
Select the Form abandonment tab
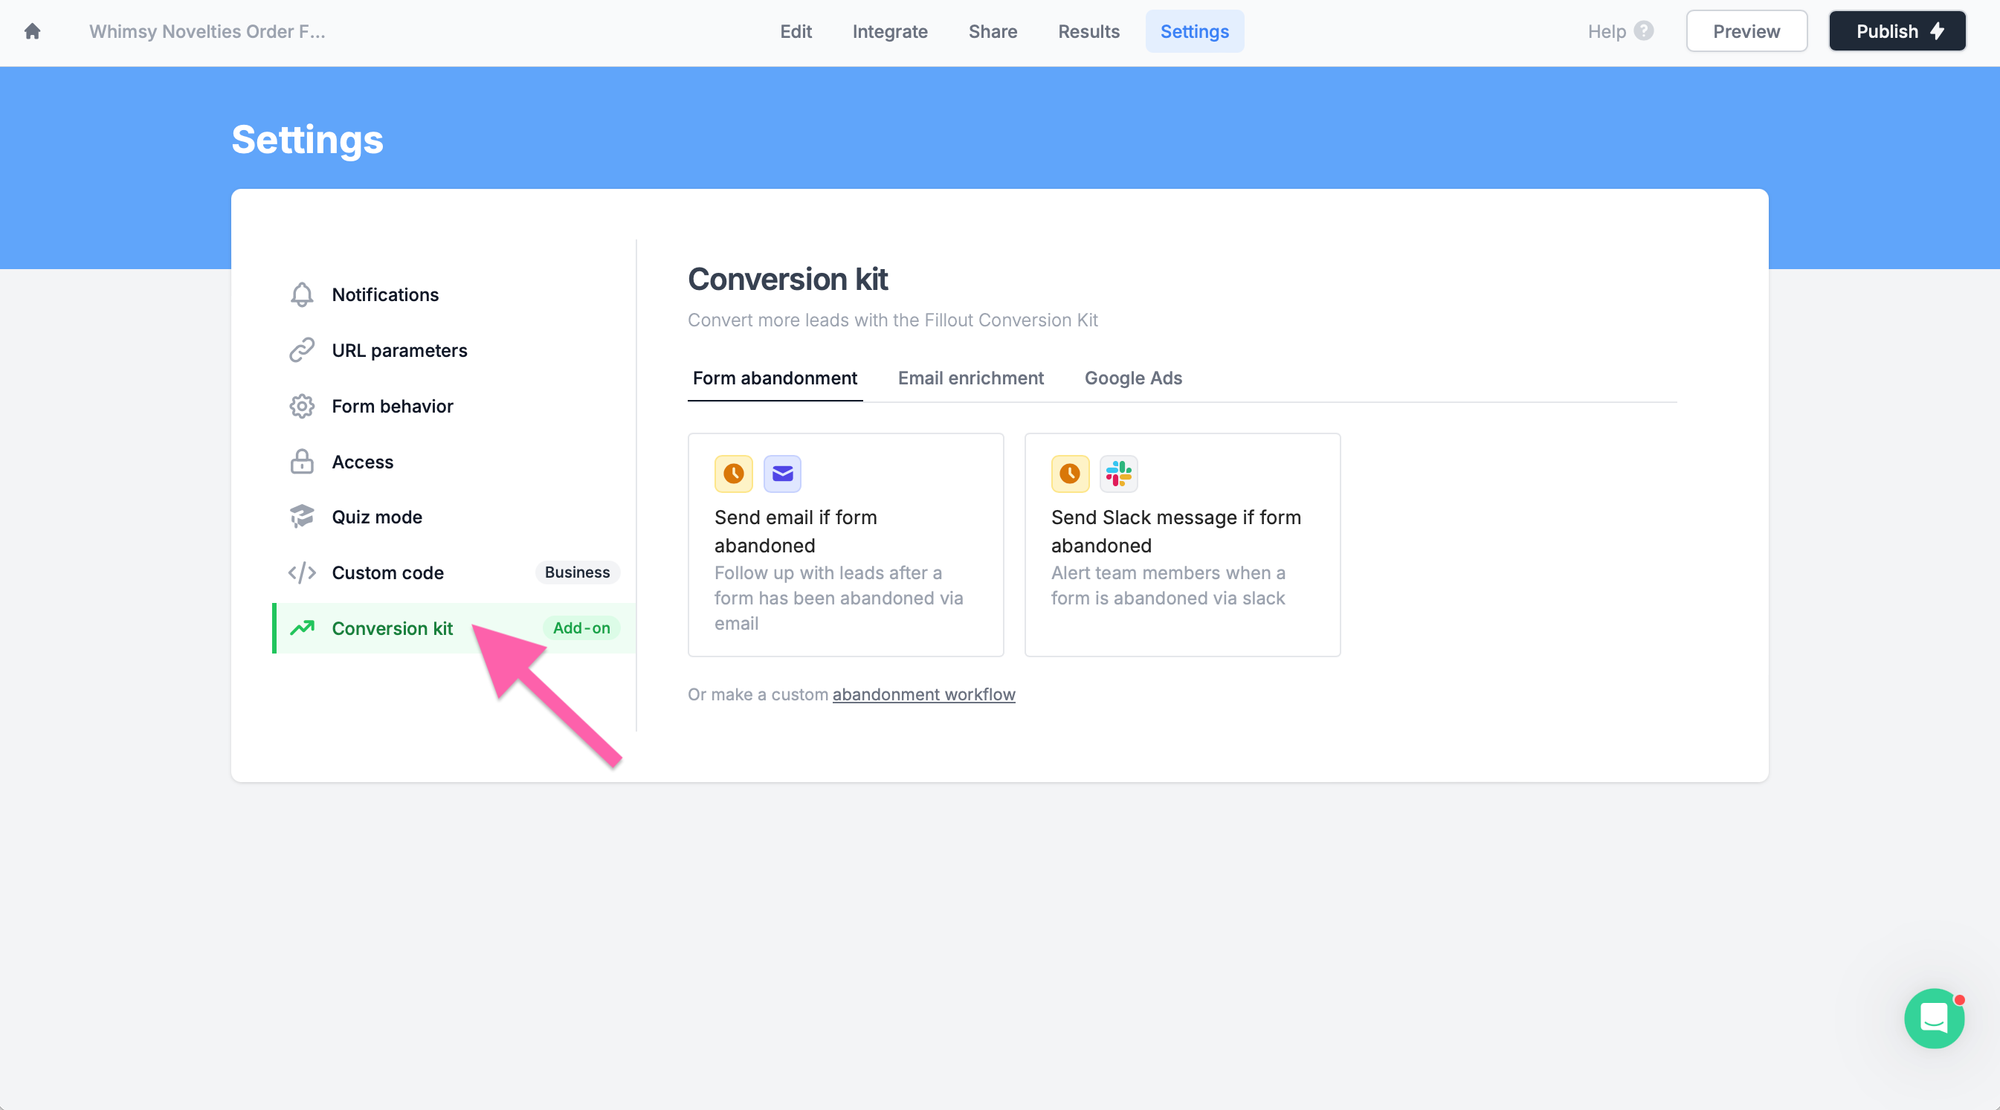(x=775, y=377)
